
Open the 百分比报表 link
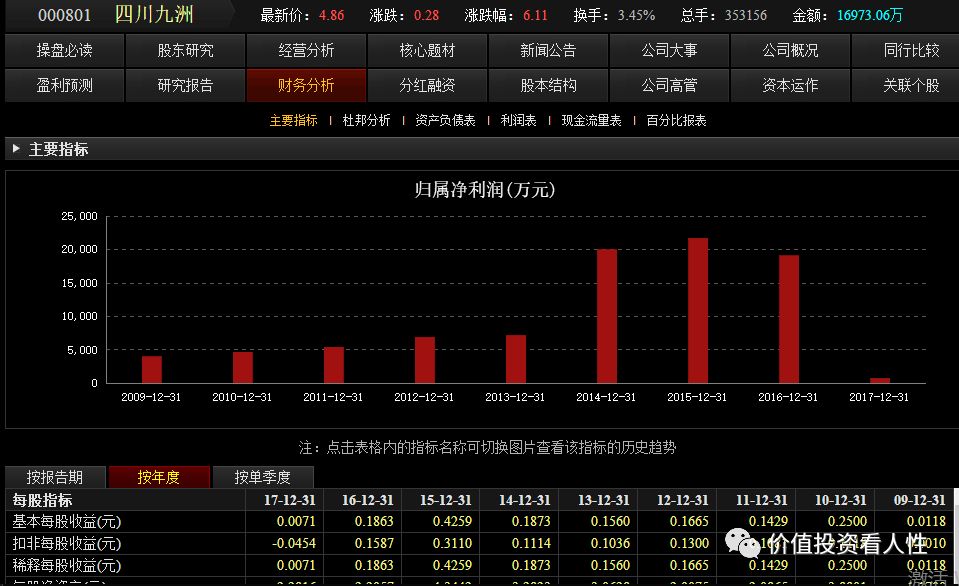pyautogui.click(x=676, y=121)
